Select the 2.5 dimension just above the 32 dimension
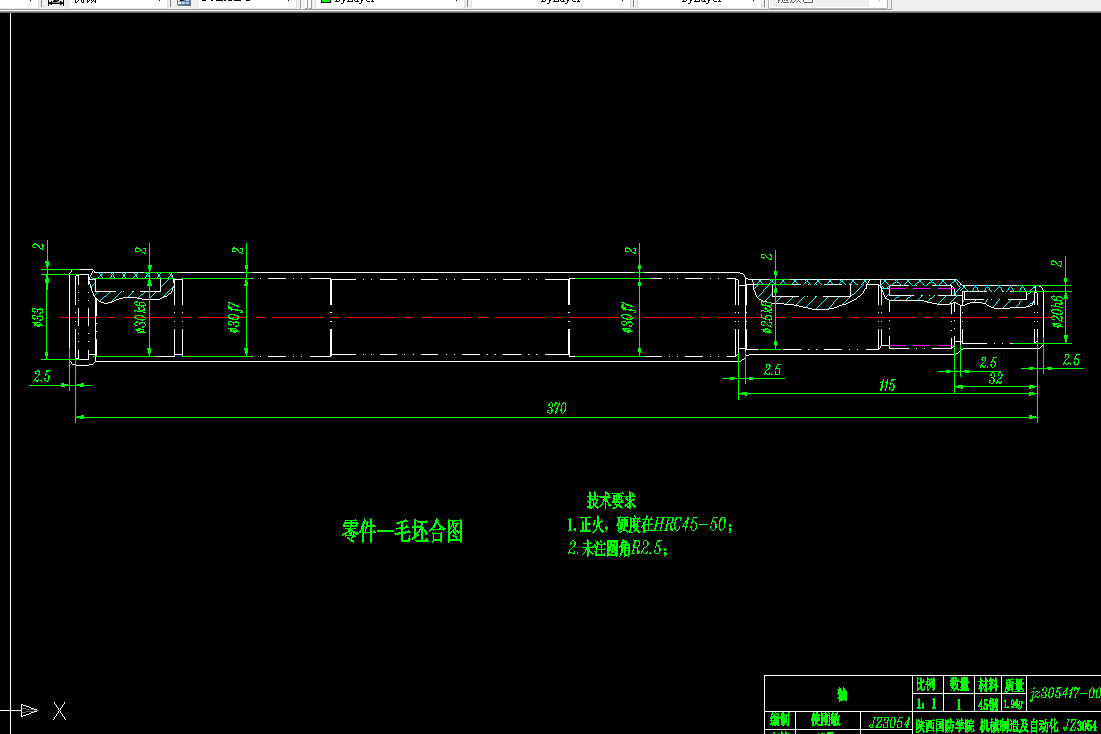This screenshot has height=734, width=1101. point(988,362)
